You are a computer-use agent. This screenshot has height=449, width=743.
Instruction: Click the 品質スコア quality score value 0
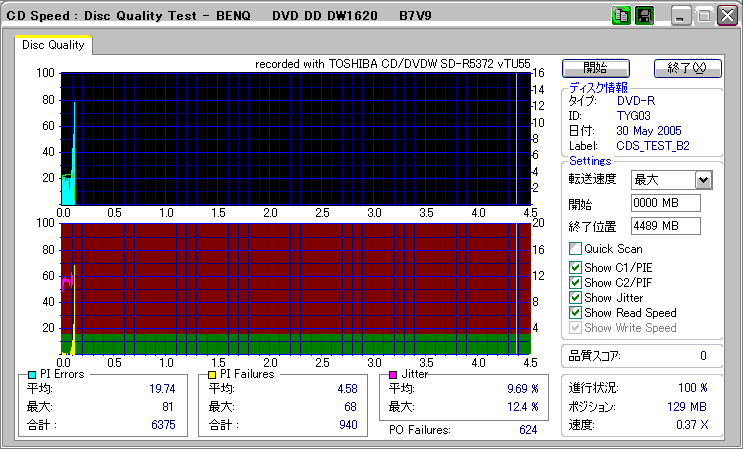click(x=703, y=356)
